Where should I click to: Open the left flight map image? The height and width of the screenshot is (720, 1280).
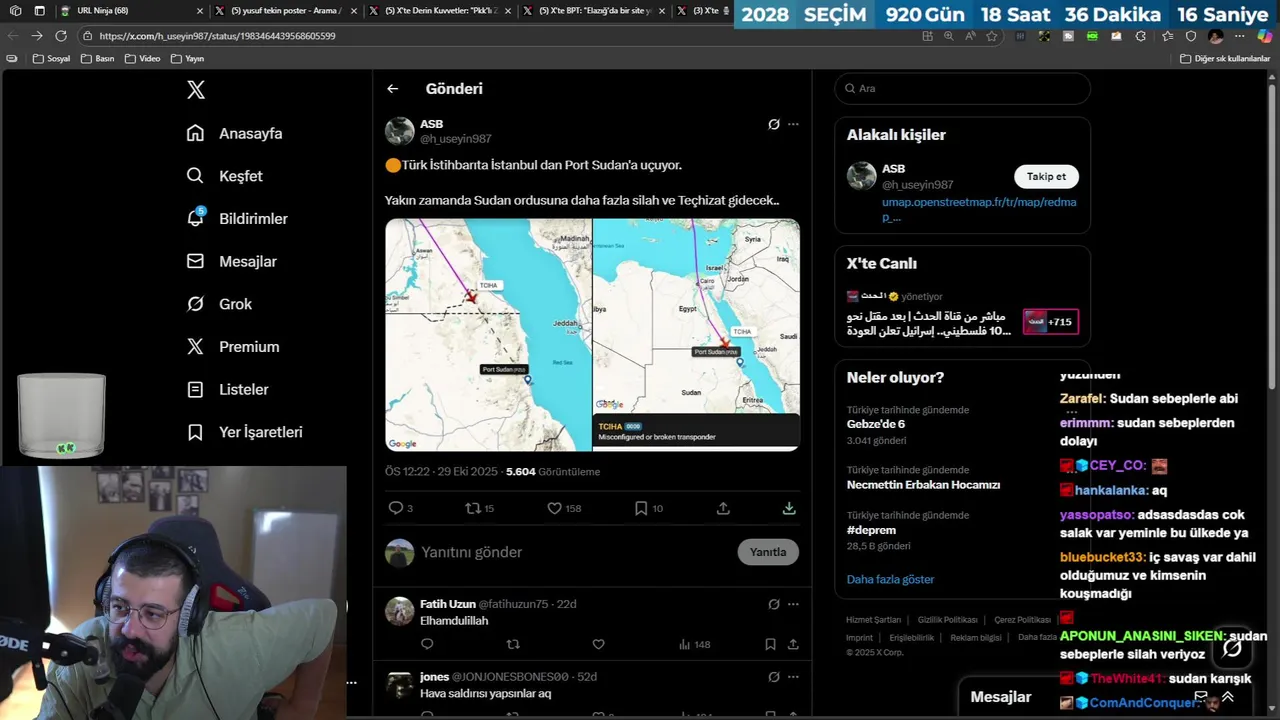click(x=488, y=335)
